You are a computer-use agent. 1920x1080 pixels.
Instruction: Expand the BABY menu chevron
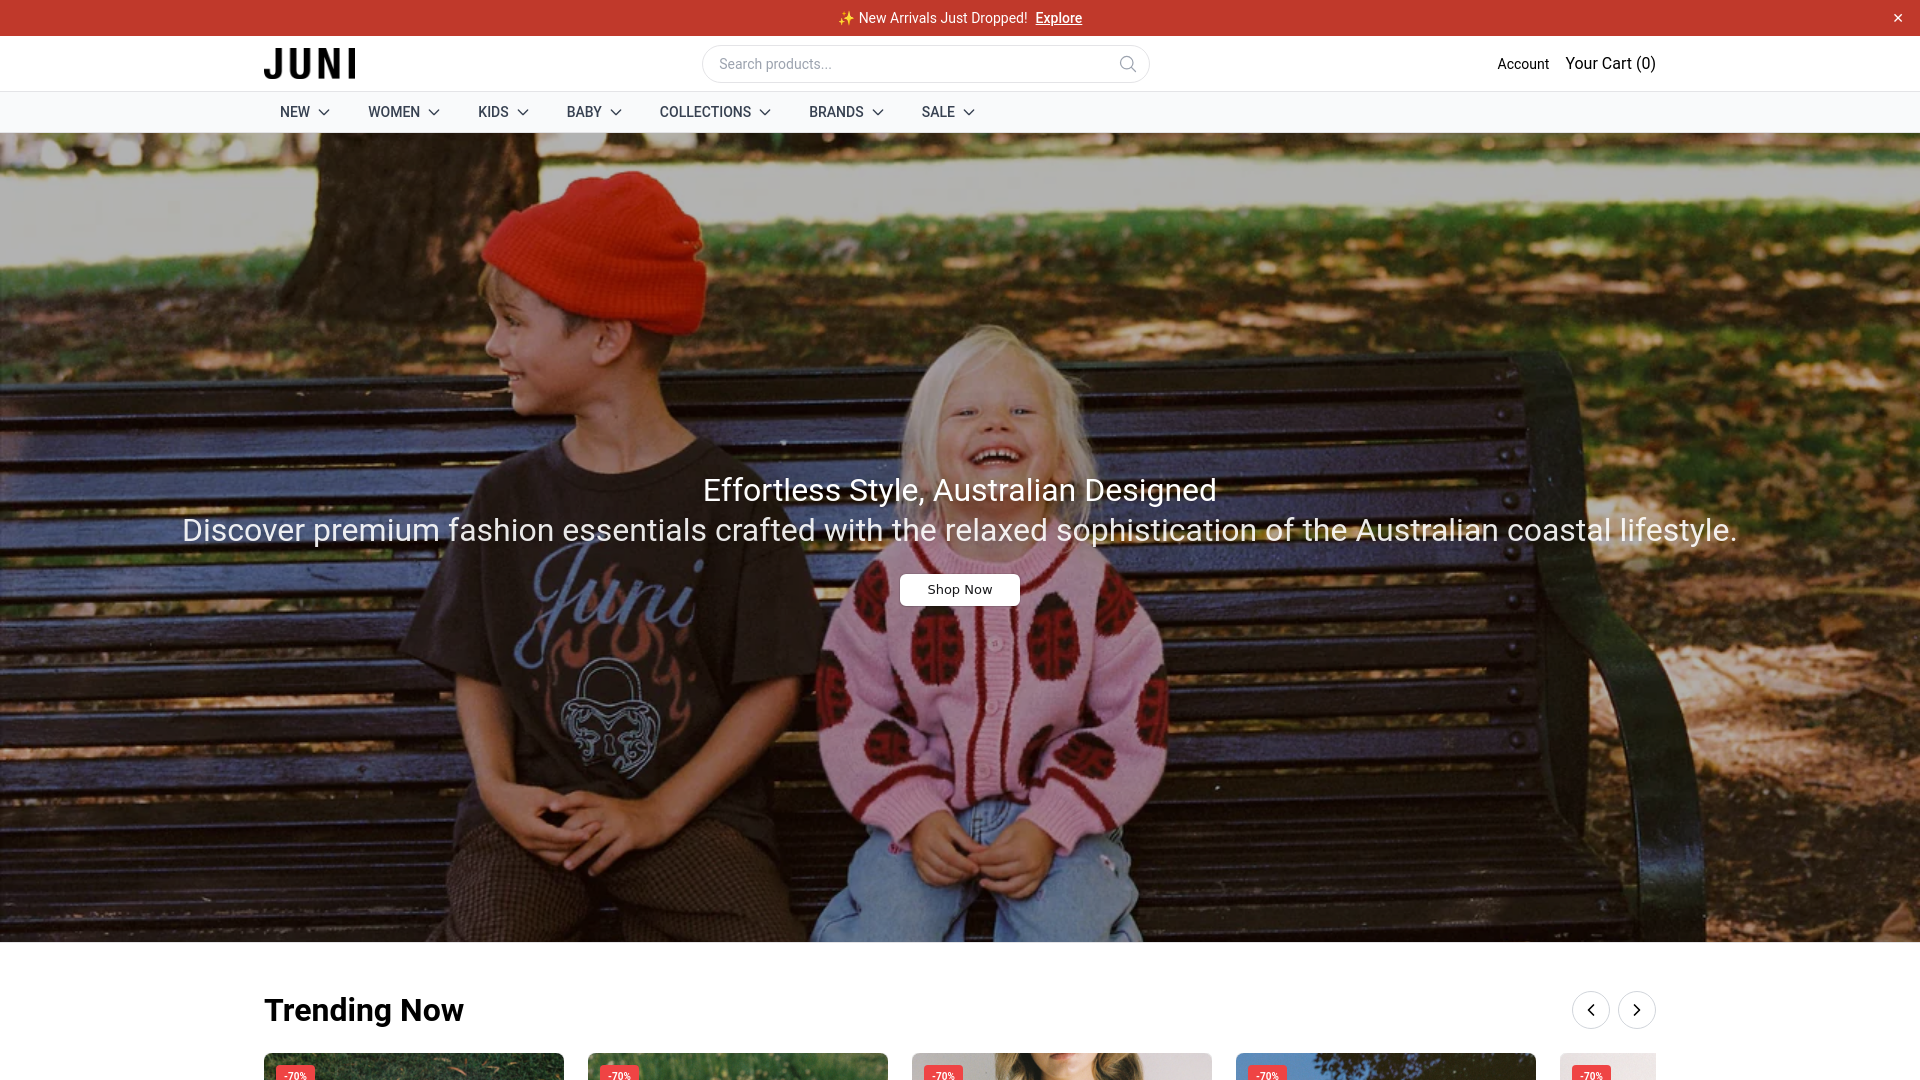(x=616, y=112)
